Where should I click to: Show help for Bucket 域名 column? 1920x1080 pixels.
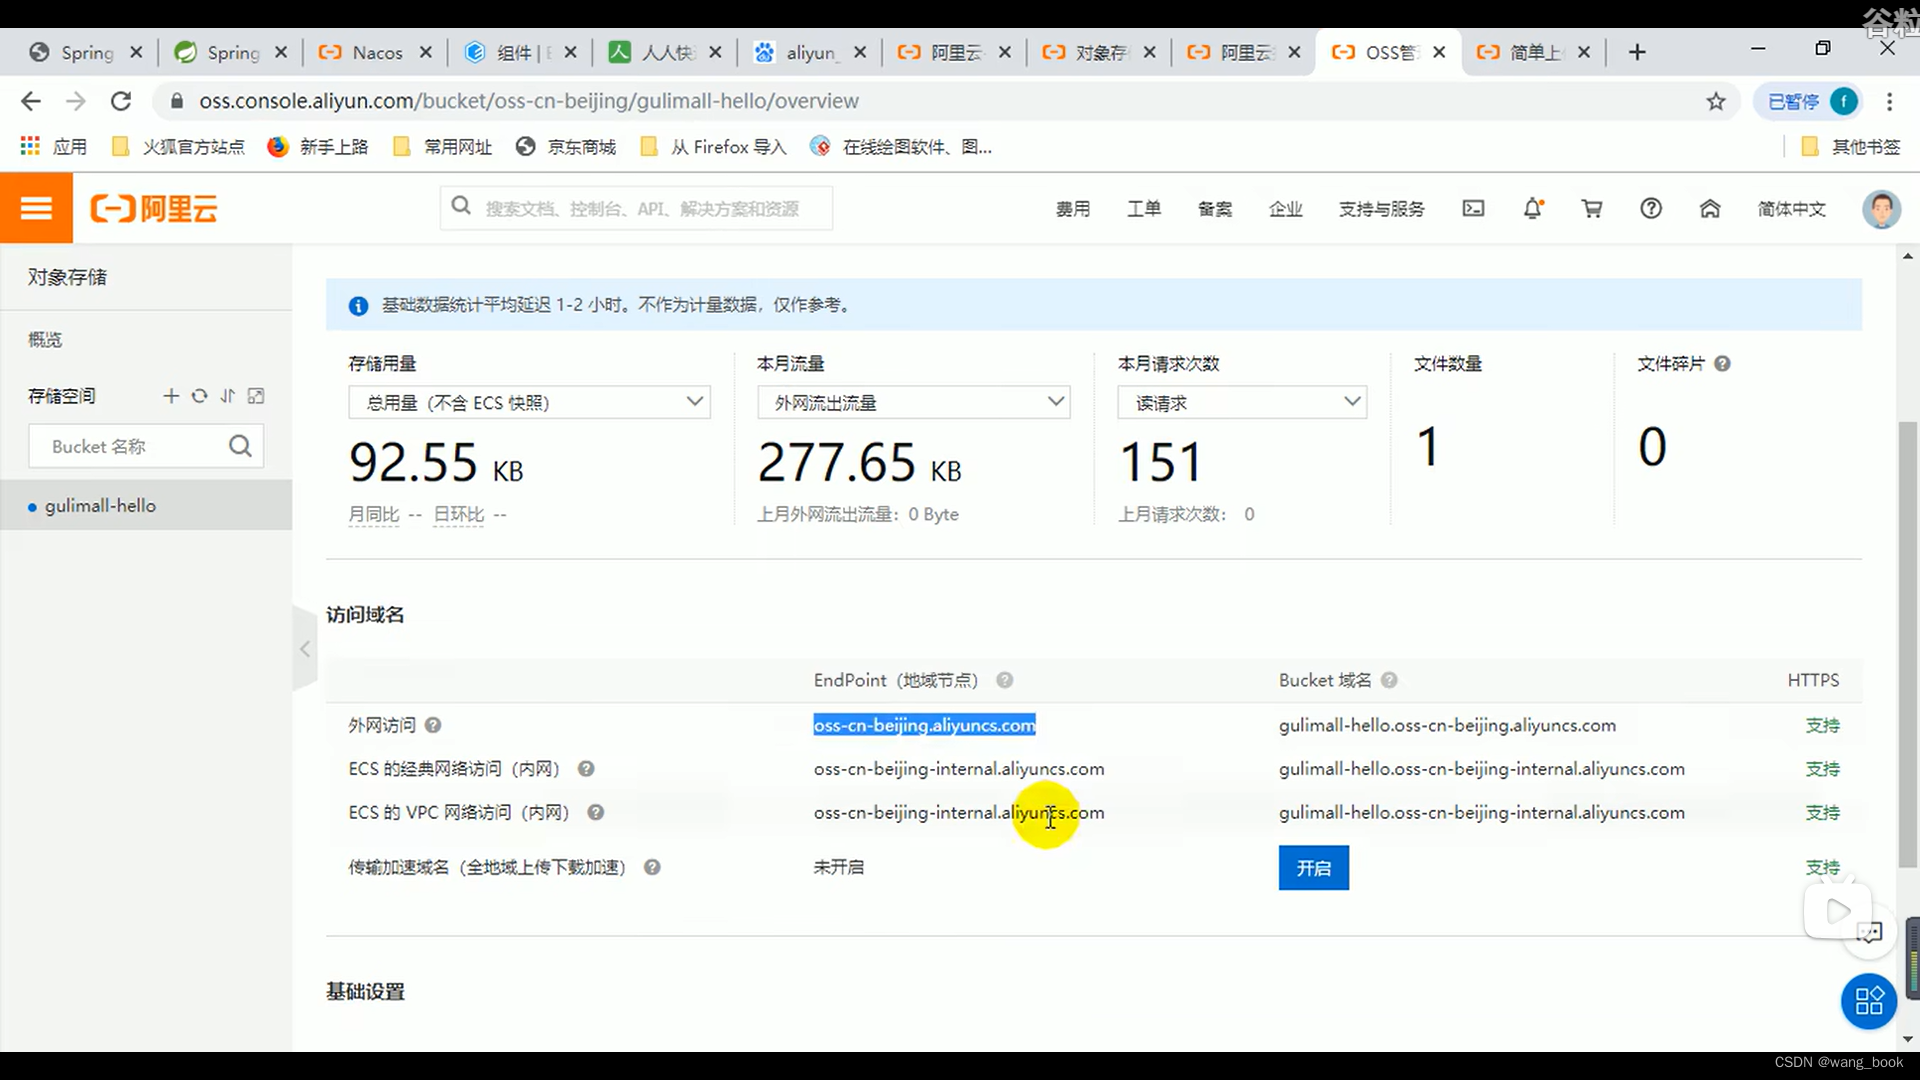pyautogui.click(x=1389, y=680)
